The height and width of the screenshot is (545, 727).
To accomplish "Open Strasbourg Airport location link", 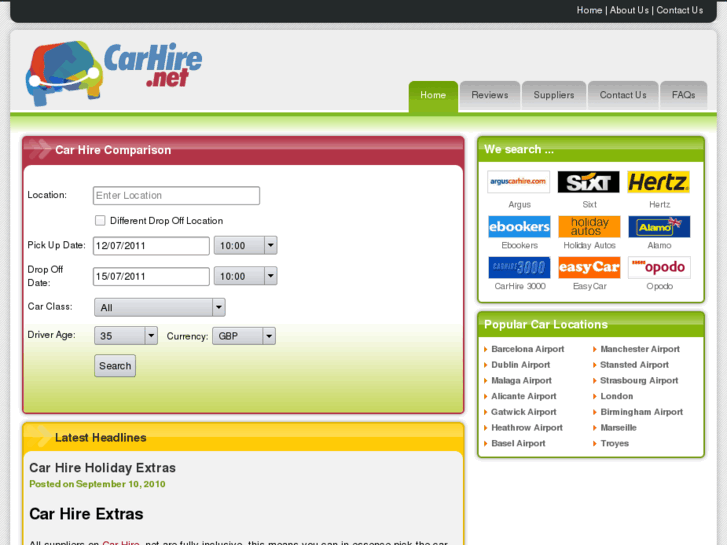I will tap(639, 380).
